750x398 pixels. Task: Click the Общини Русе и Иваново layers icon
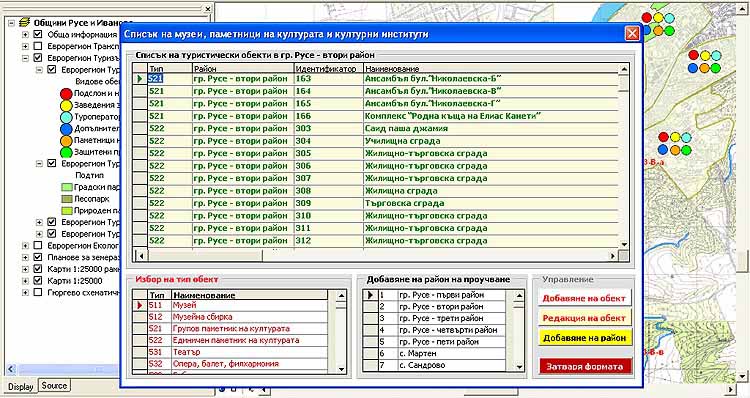click(x=25, y=23)
